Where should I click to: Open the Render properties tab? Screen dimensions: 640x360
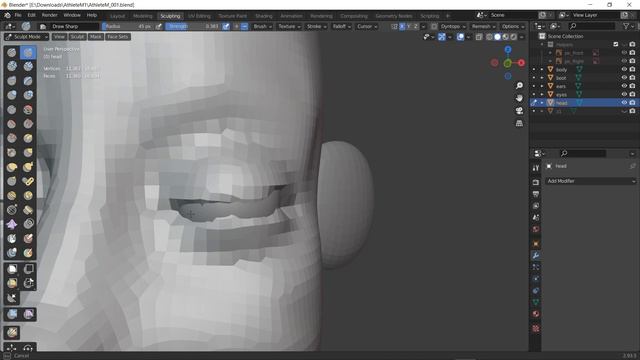[536, 182]
